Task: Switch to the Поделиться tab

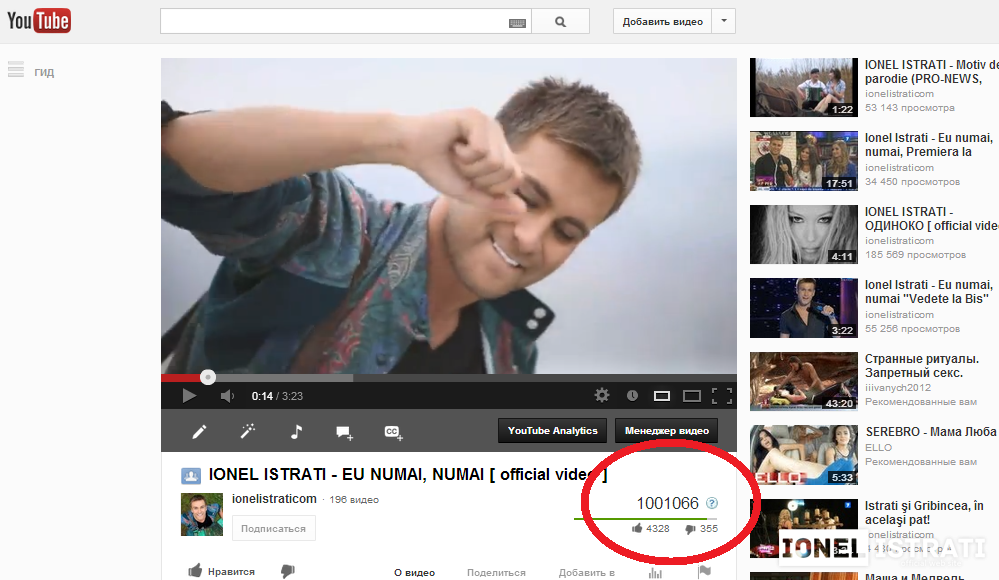Action: (x=496, y=572)
